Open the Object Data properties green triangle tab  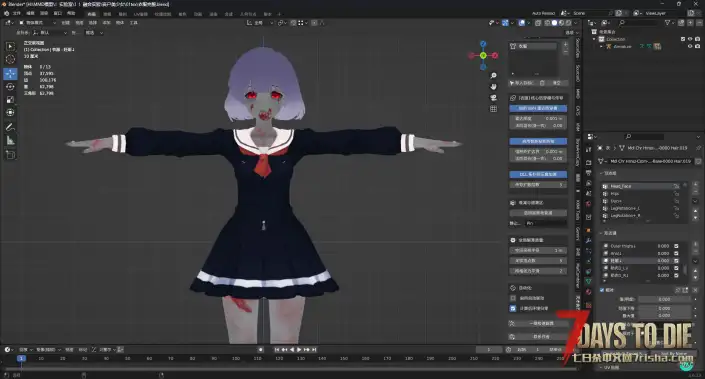589,281
